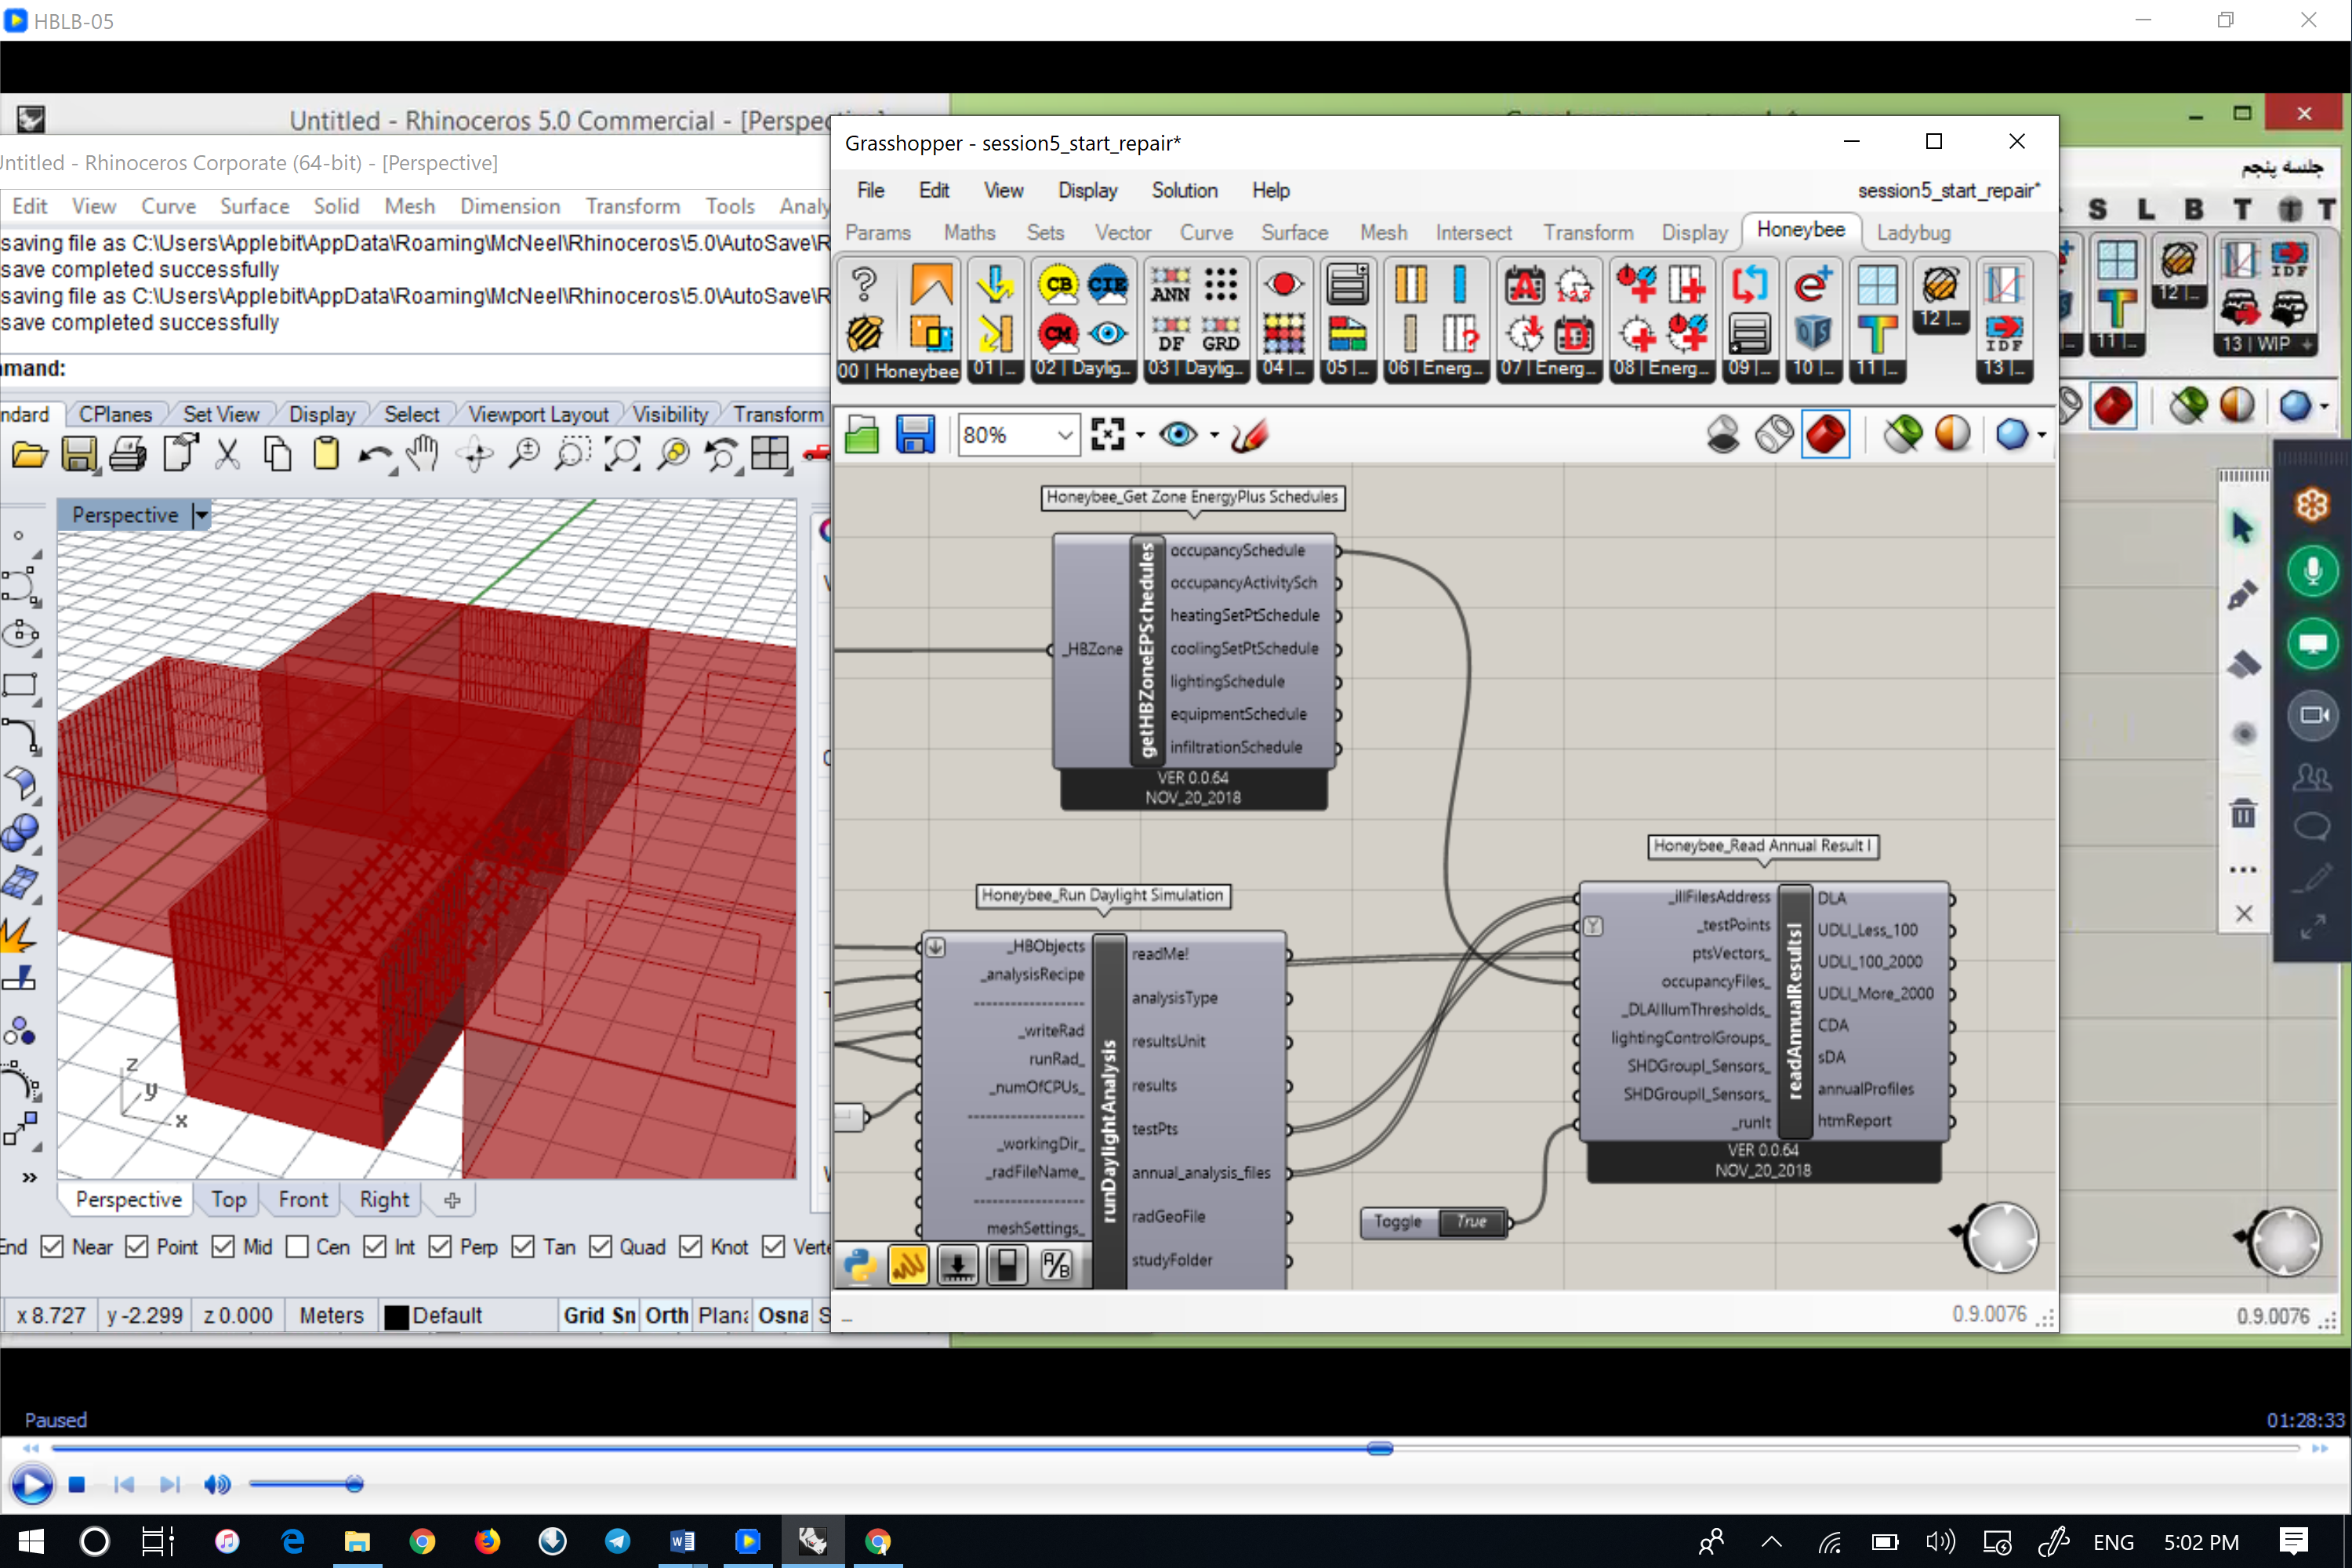Image resolution: width=2352 pixels, height=1568 pixels.
Task: Open the Solution menu in Grasshopper
Action: 1184,190
